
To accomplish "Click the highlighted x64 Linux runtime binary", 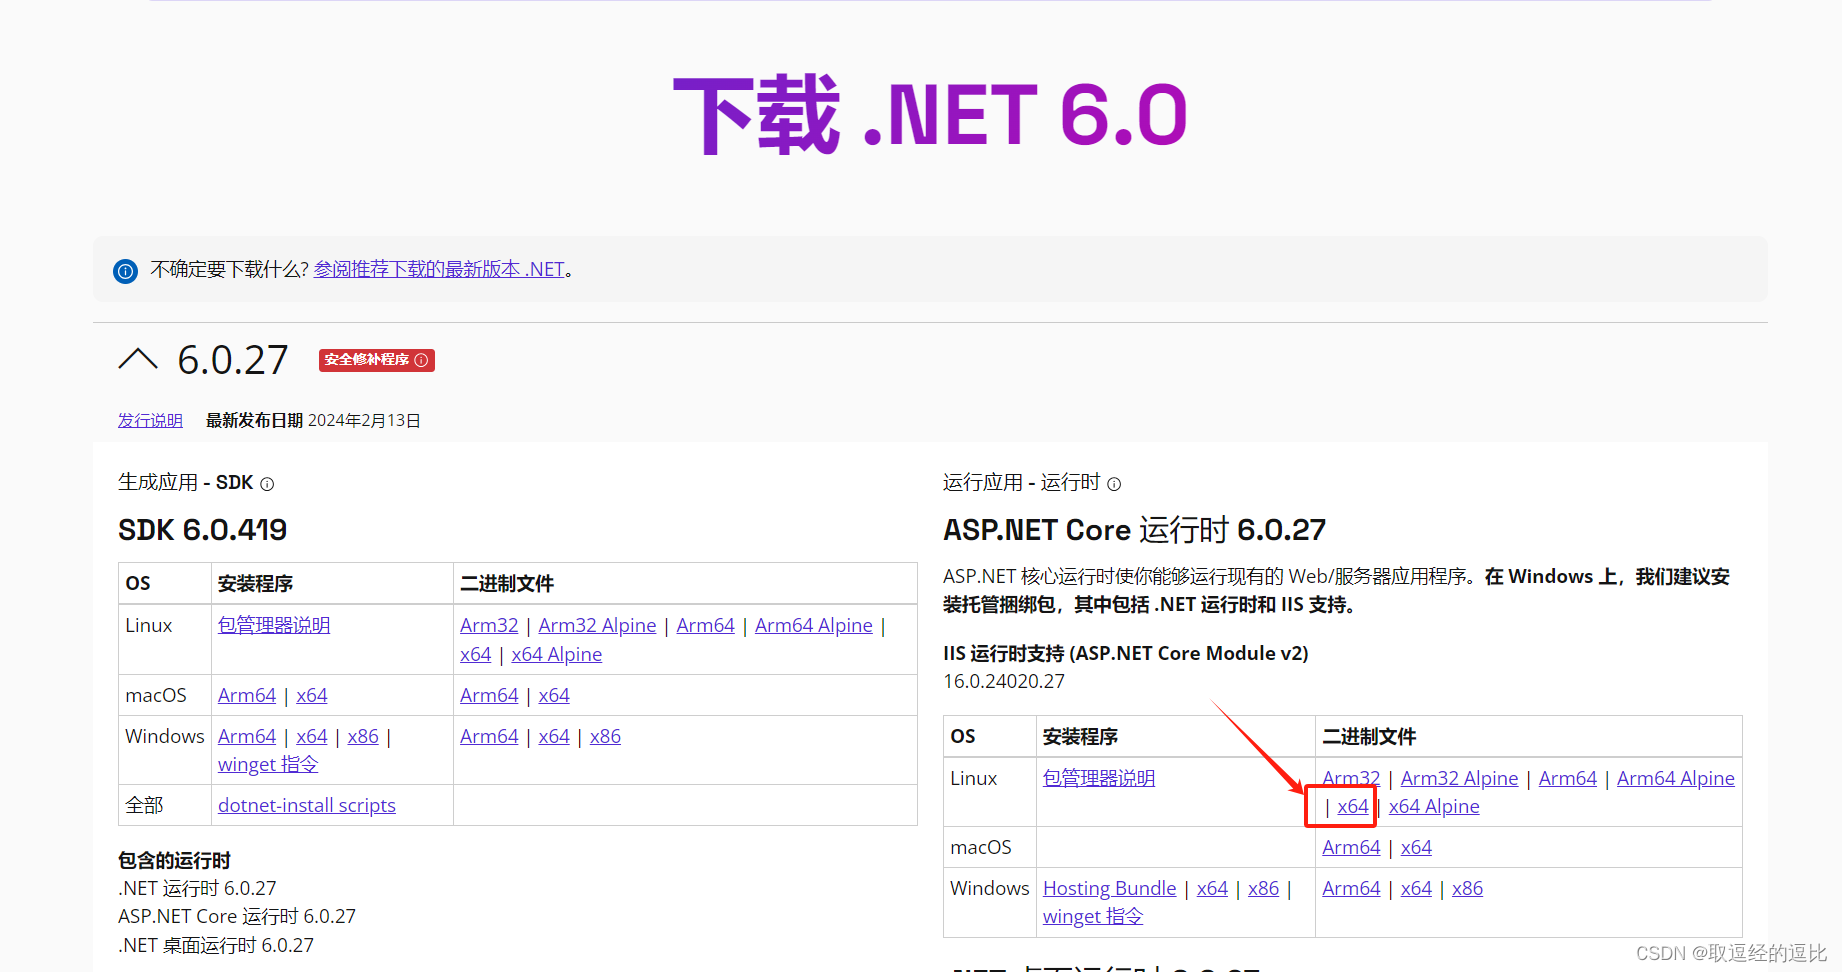I will point(1352,806).
